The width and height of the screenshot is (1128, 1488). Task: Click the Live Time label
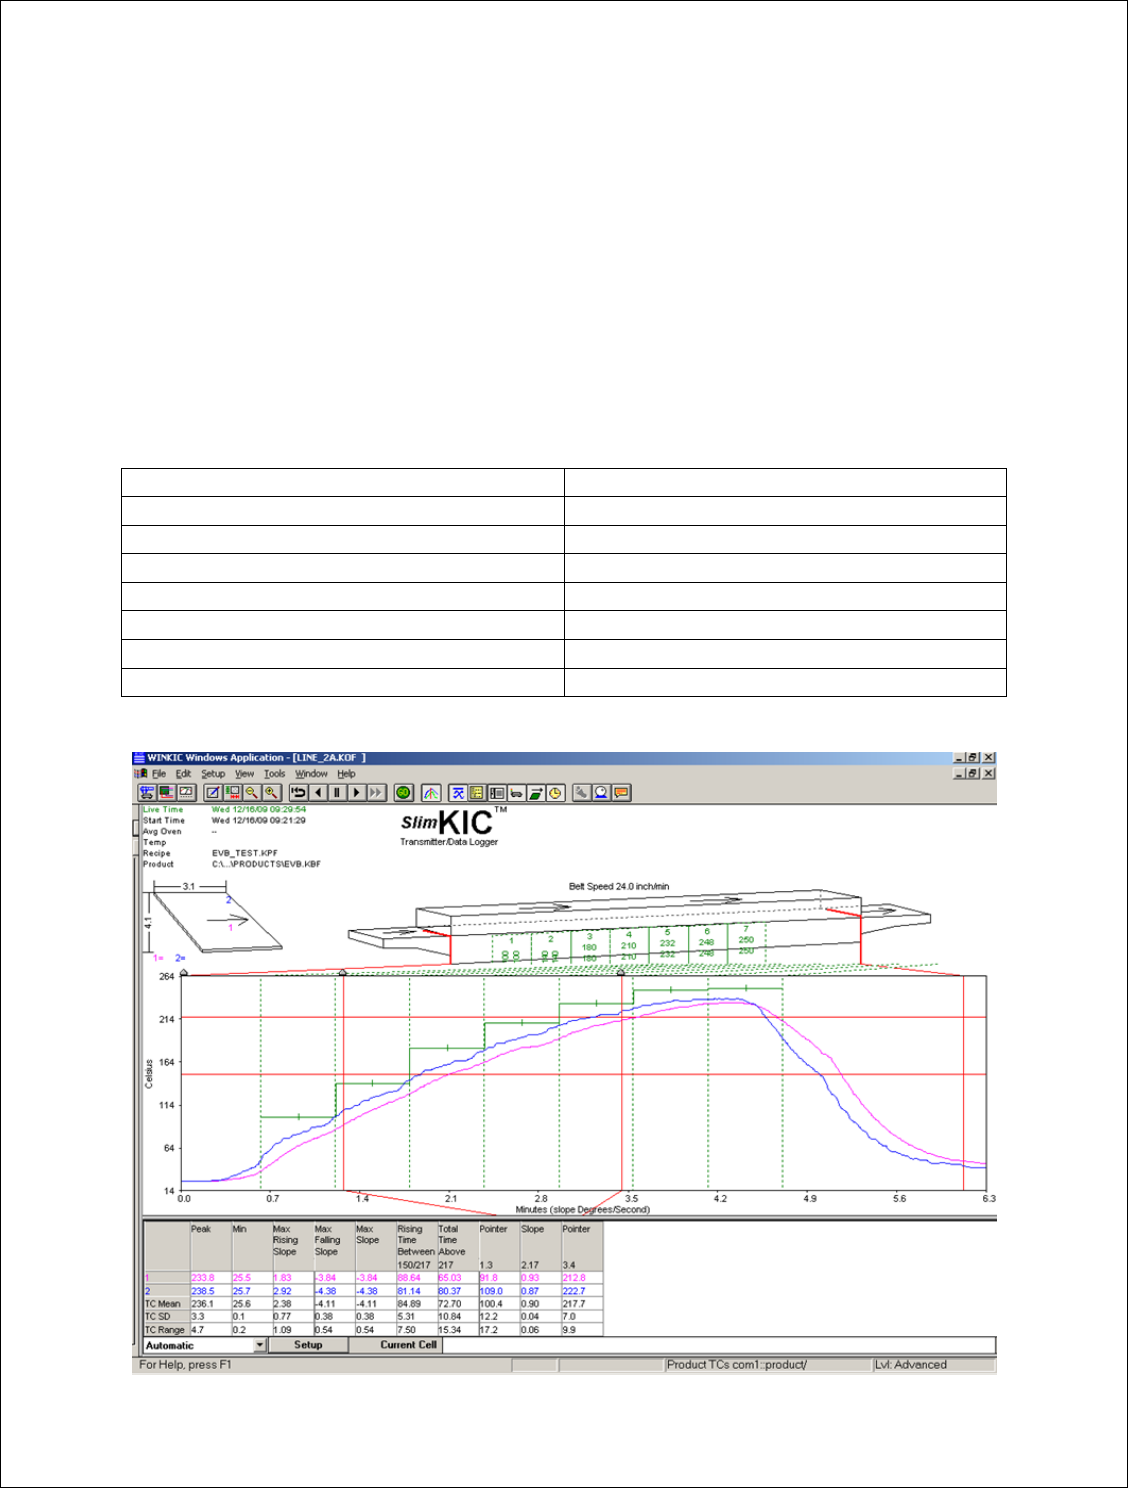pos(163,810)
